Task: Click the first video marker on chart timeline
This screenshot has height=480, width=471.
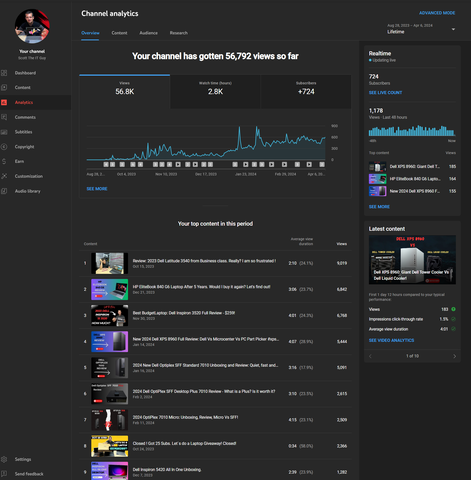Action: pyautogui.click(x=106, y=164)
